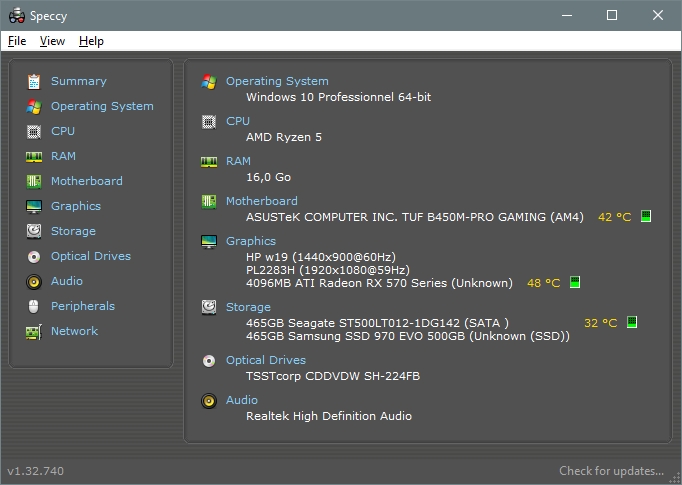The height and width of the screenshot is (485, 682).
Task: Click the Speccy app icon in title bar
Action: tap(17, 16)
